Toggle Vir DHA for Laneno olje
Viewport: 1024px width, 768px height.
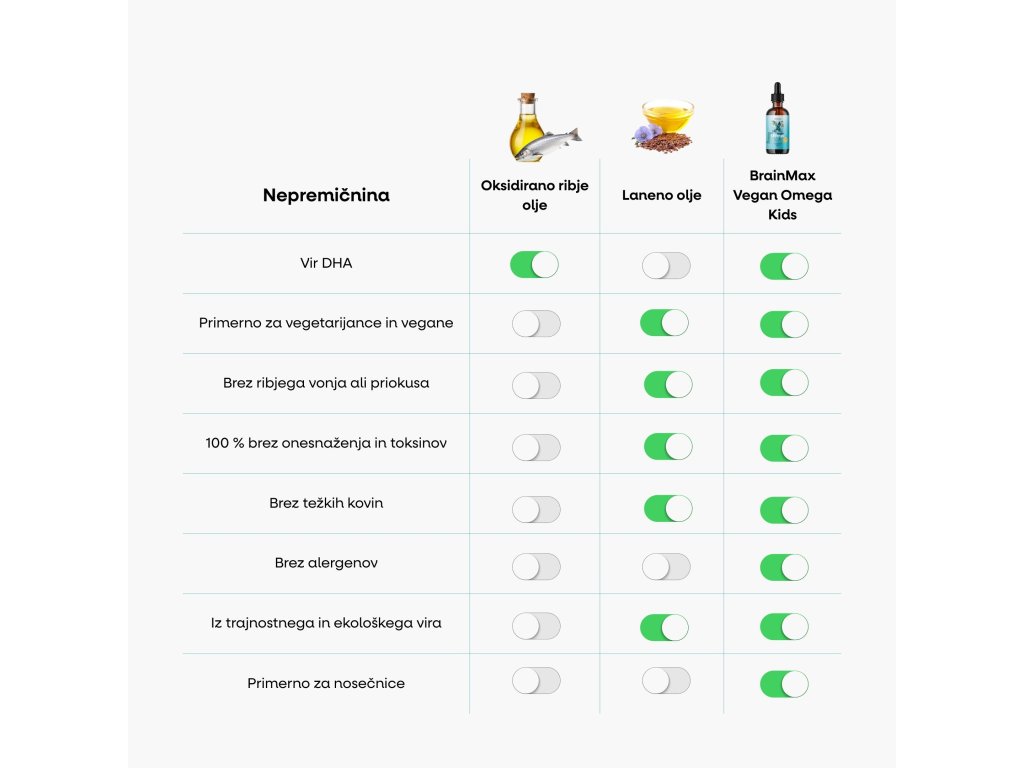point(666,266)
